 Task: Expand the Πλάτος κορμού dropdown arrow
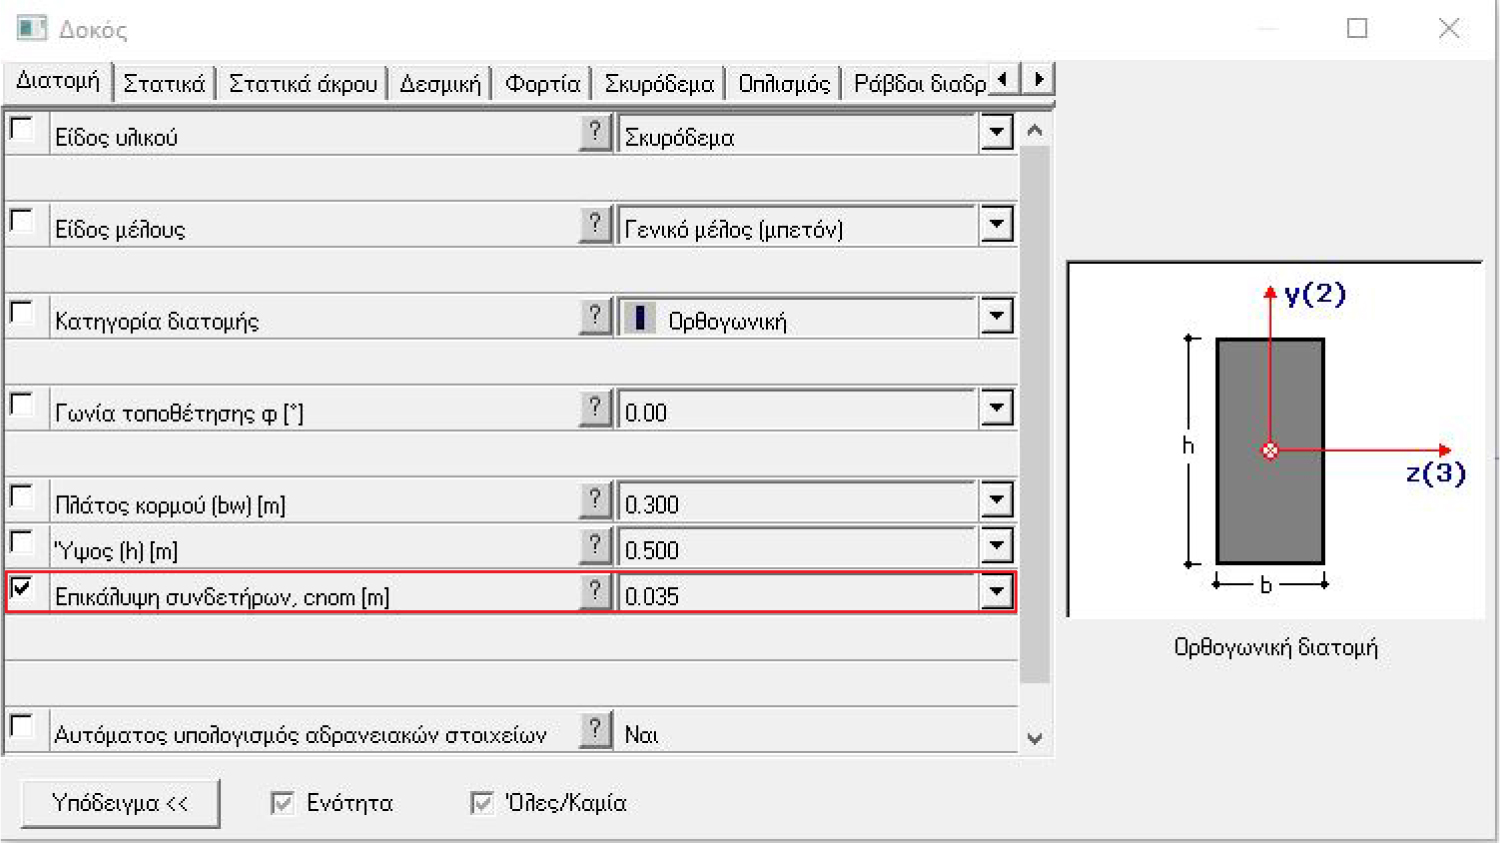pos(996,500)
